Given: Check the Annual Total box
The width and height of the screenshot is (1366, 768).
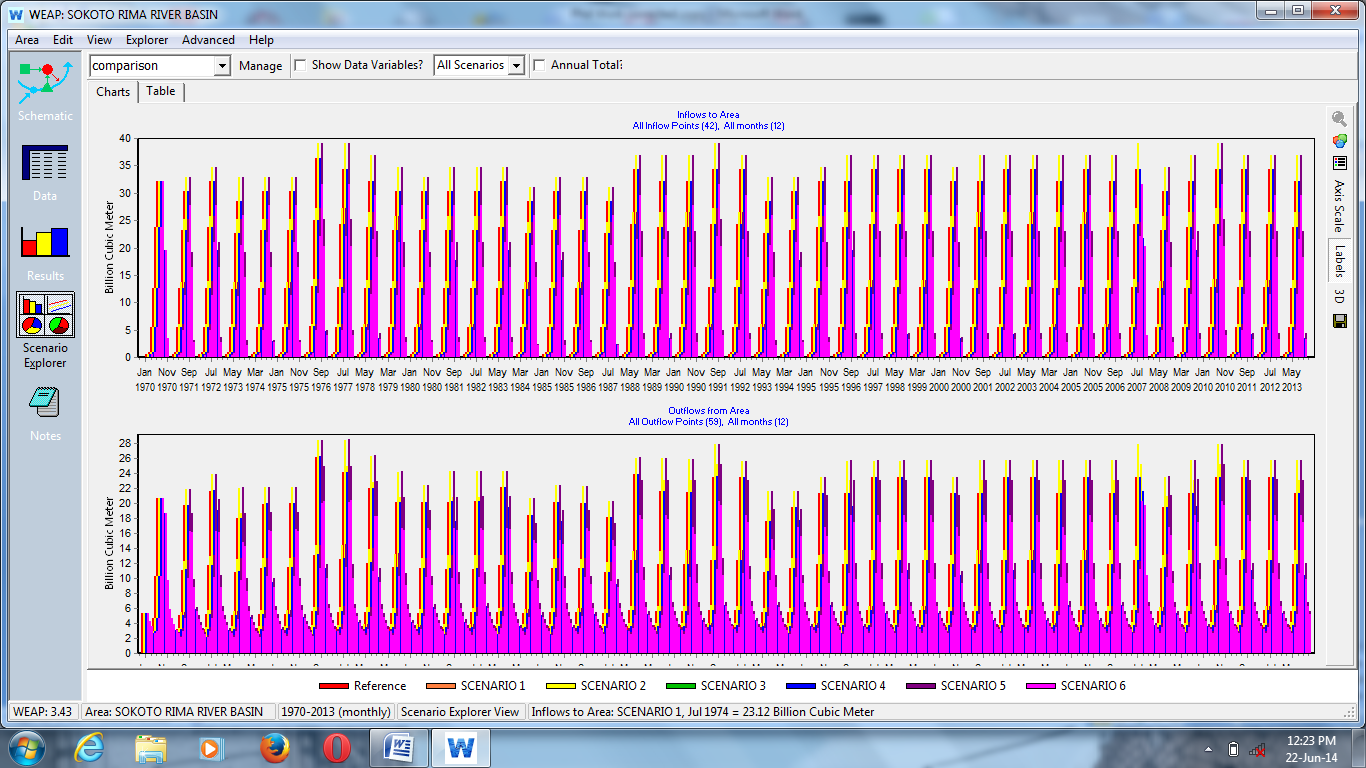Looking at the screenshot, I should tap(540, 66).
